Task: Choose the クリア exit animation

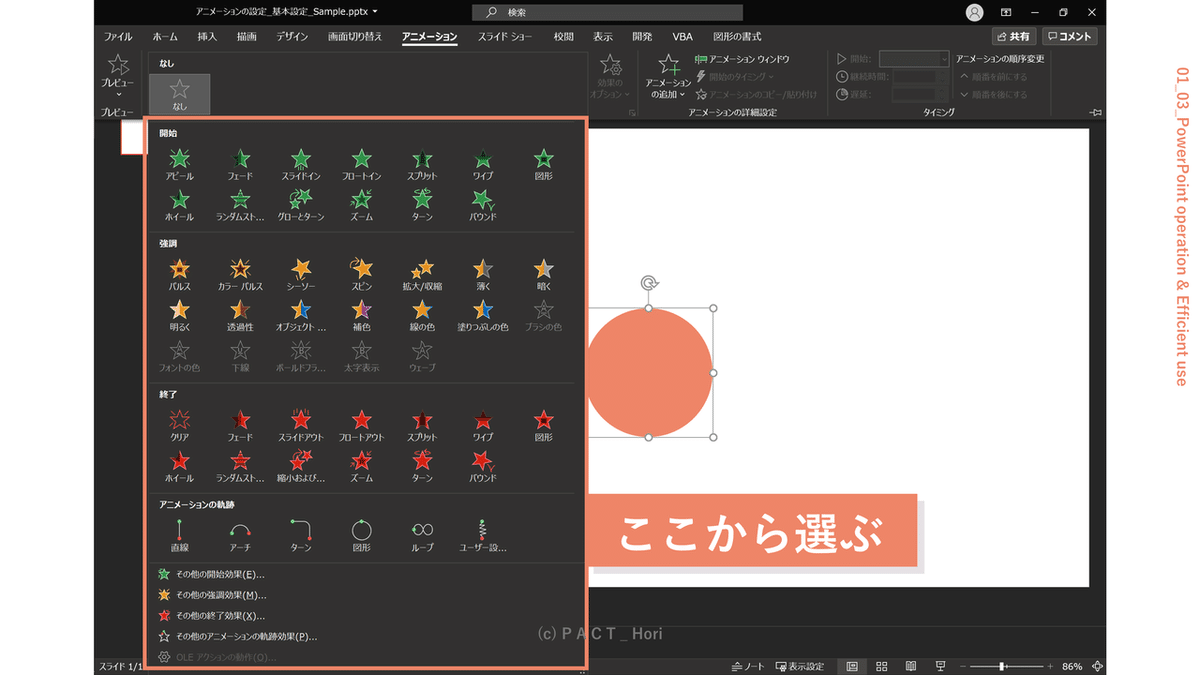Action: 180,426
